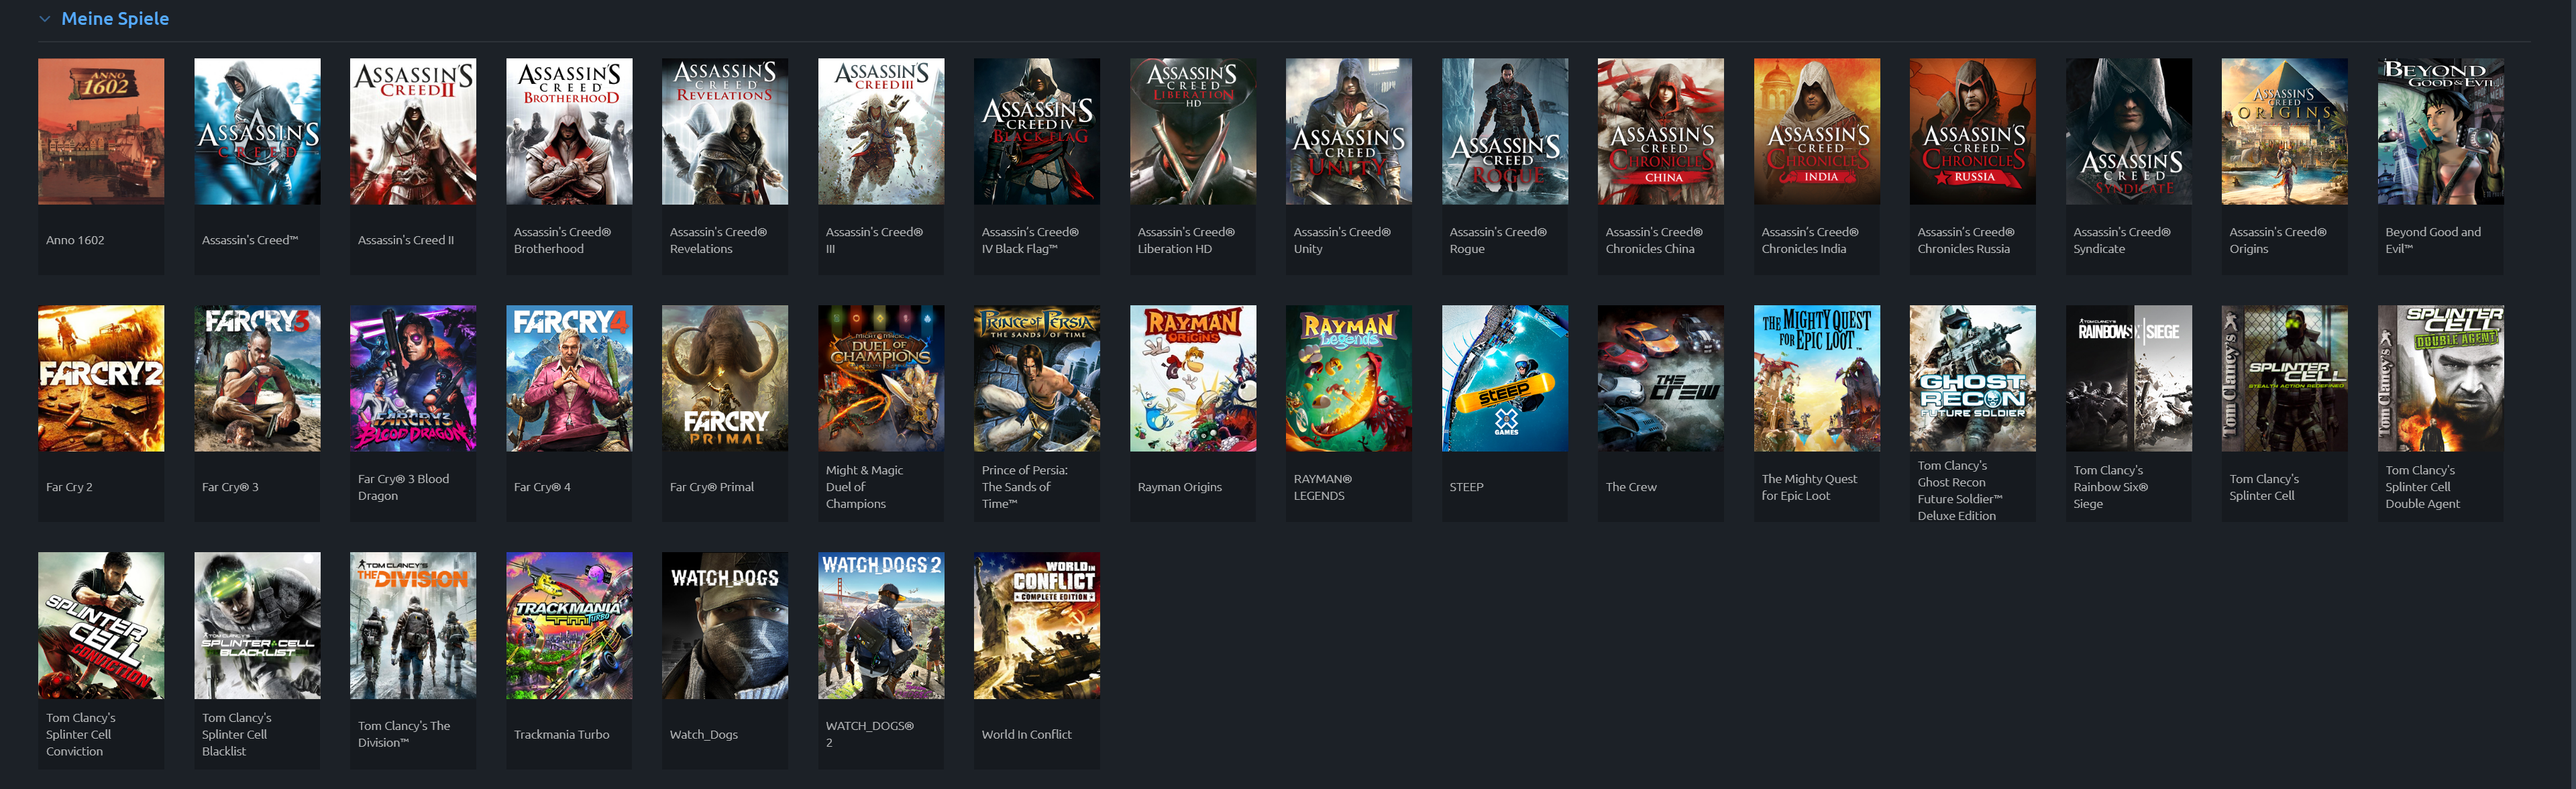
Task: Open Assassin's Creed Brotherhood
Action: click(x=569, y=131)
